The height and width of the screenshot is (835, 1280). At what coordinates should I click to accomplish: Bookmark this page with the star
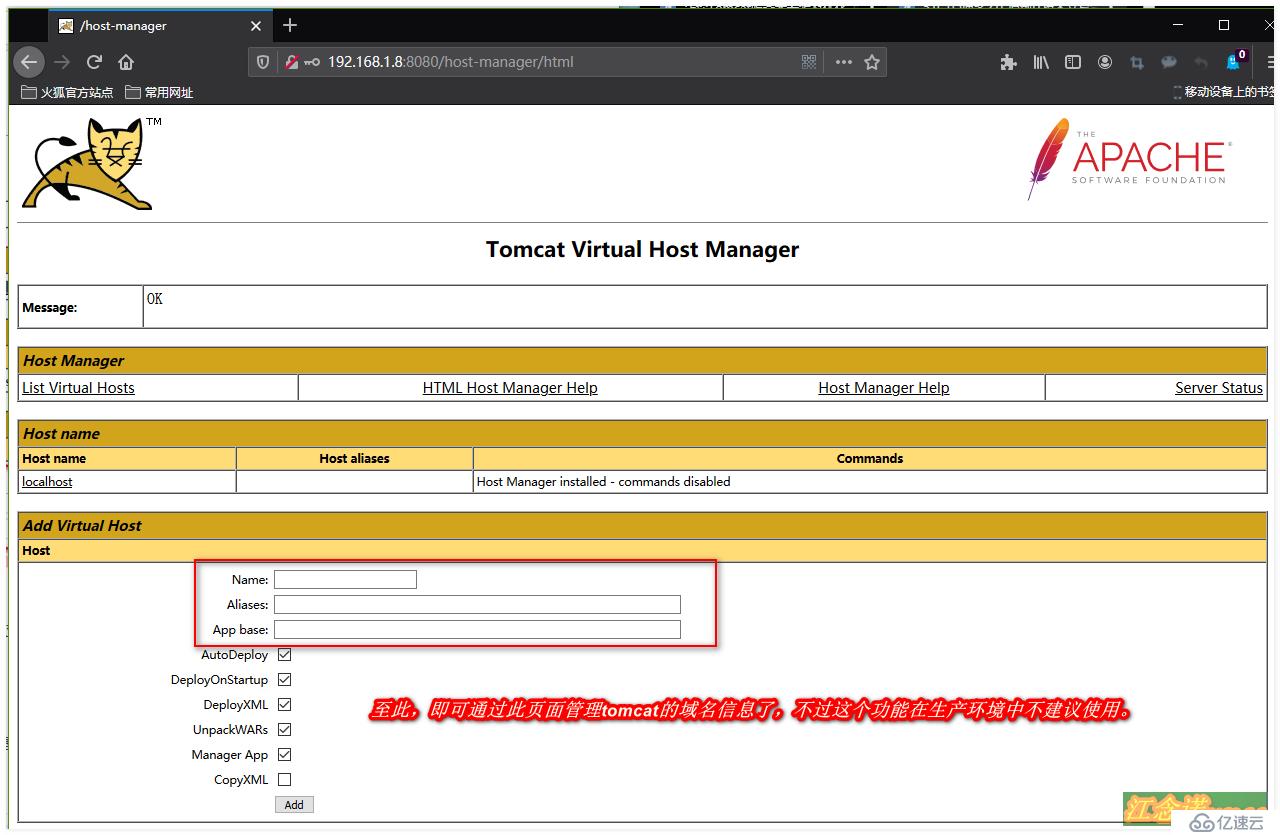pyautogui.click(x=872, y=62)
